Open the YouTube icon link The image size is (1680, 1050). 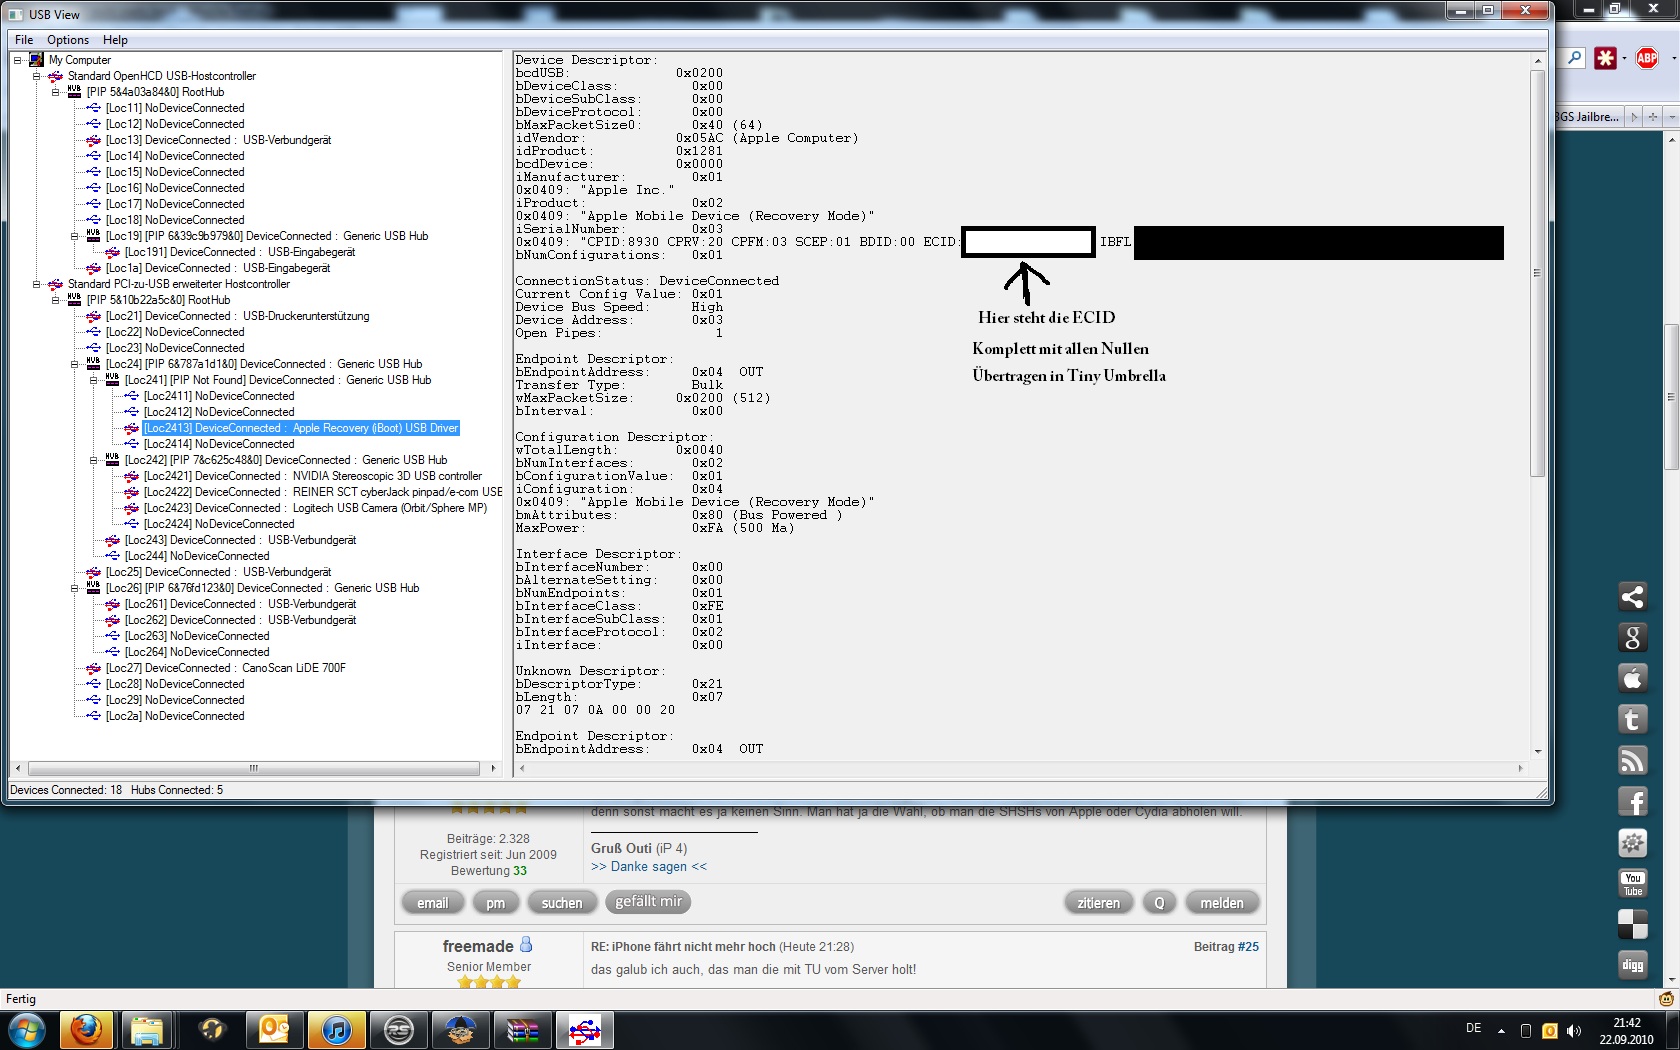tap(1632, 883)
